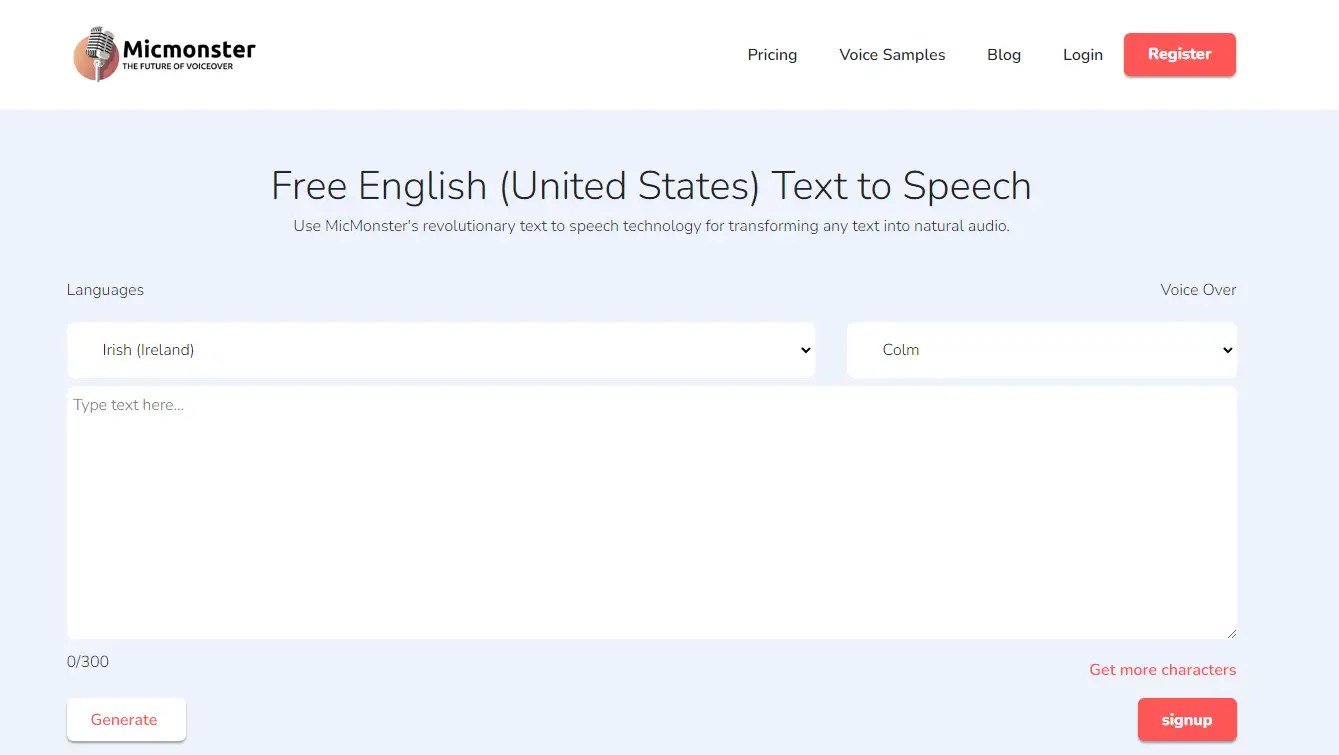Viewport: 1339px width, 755px height.
Task: Click the Micmonster microphone logo
Action: [95, 54]
